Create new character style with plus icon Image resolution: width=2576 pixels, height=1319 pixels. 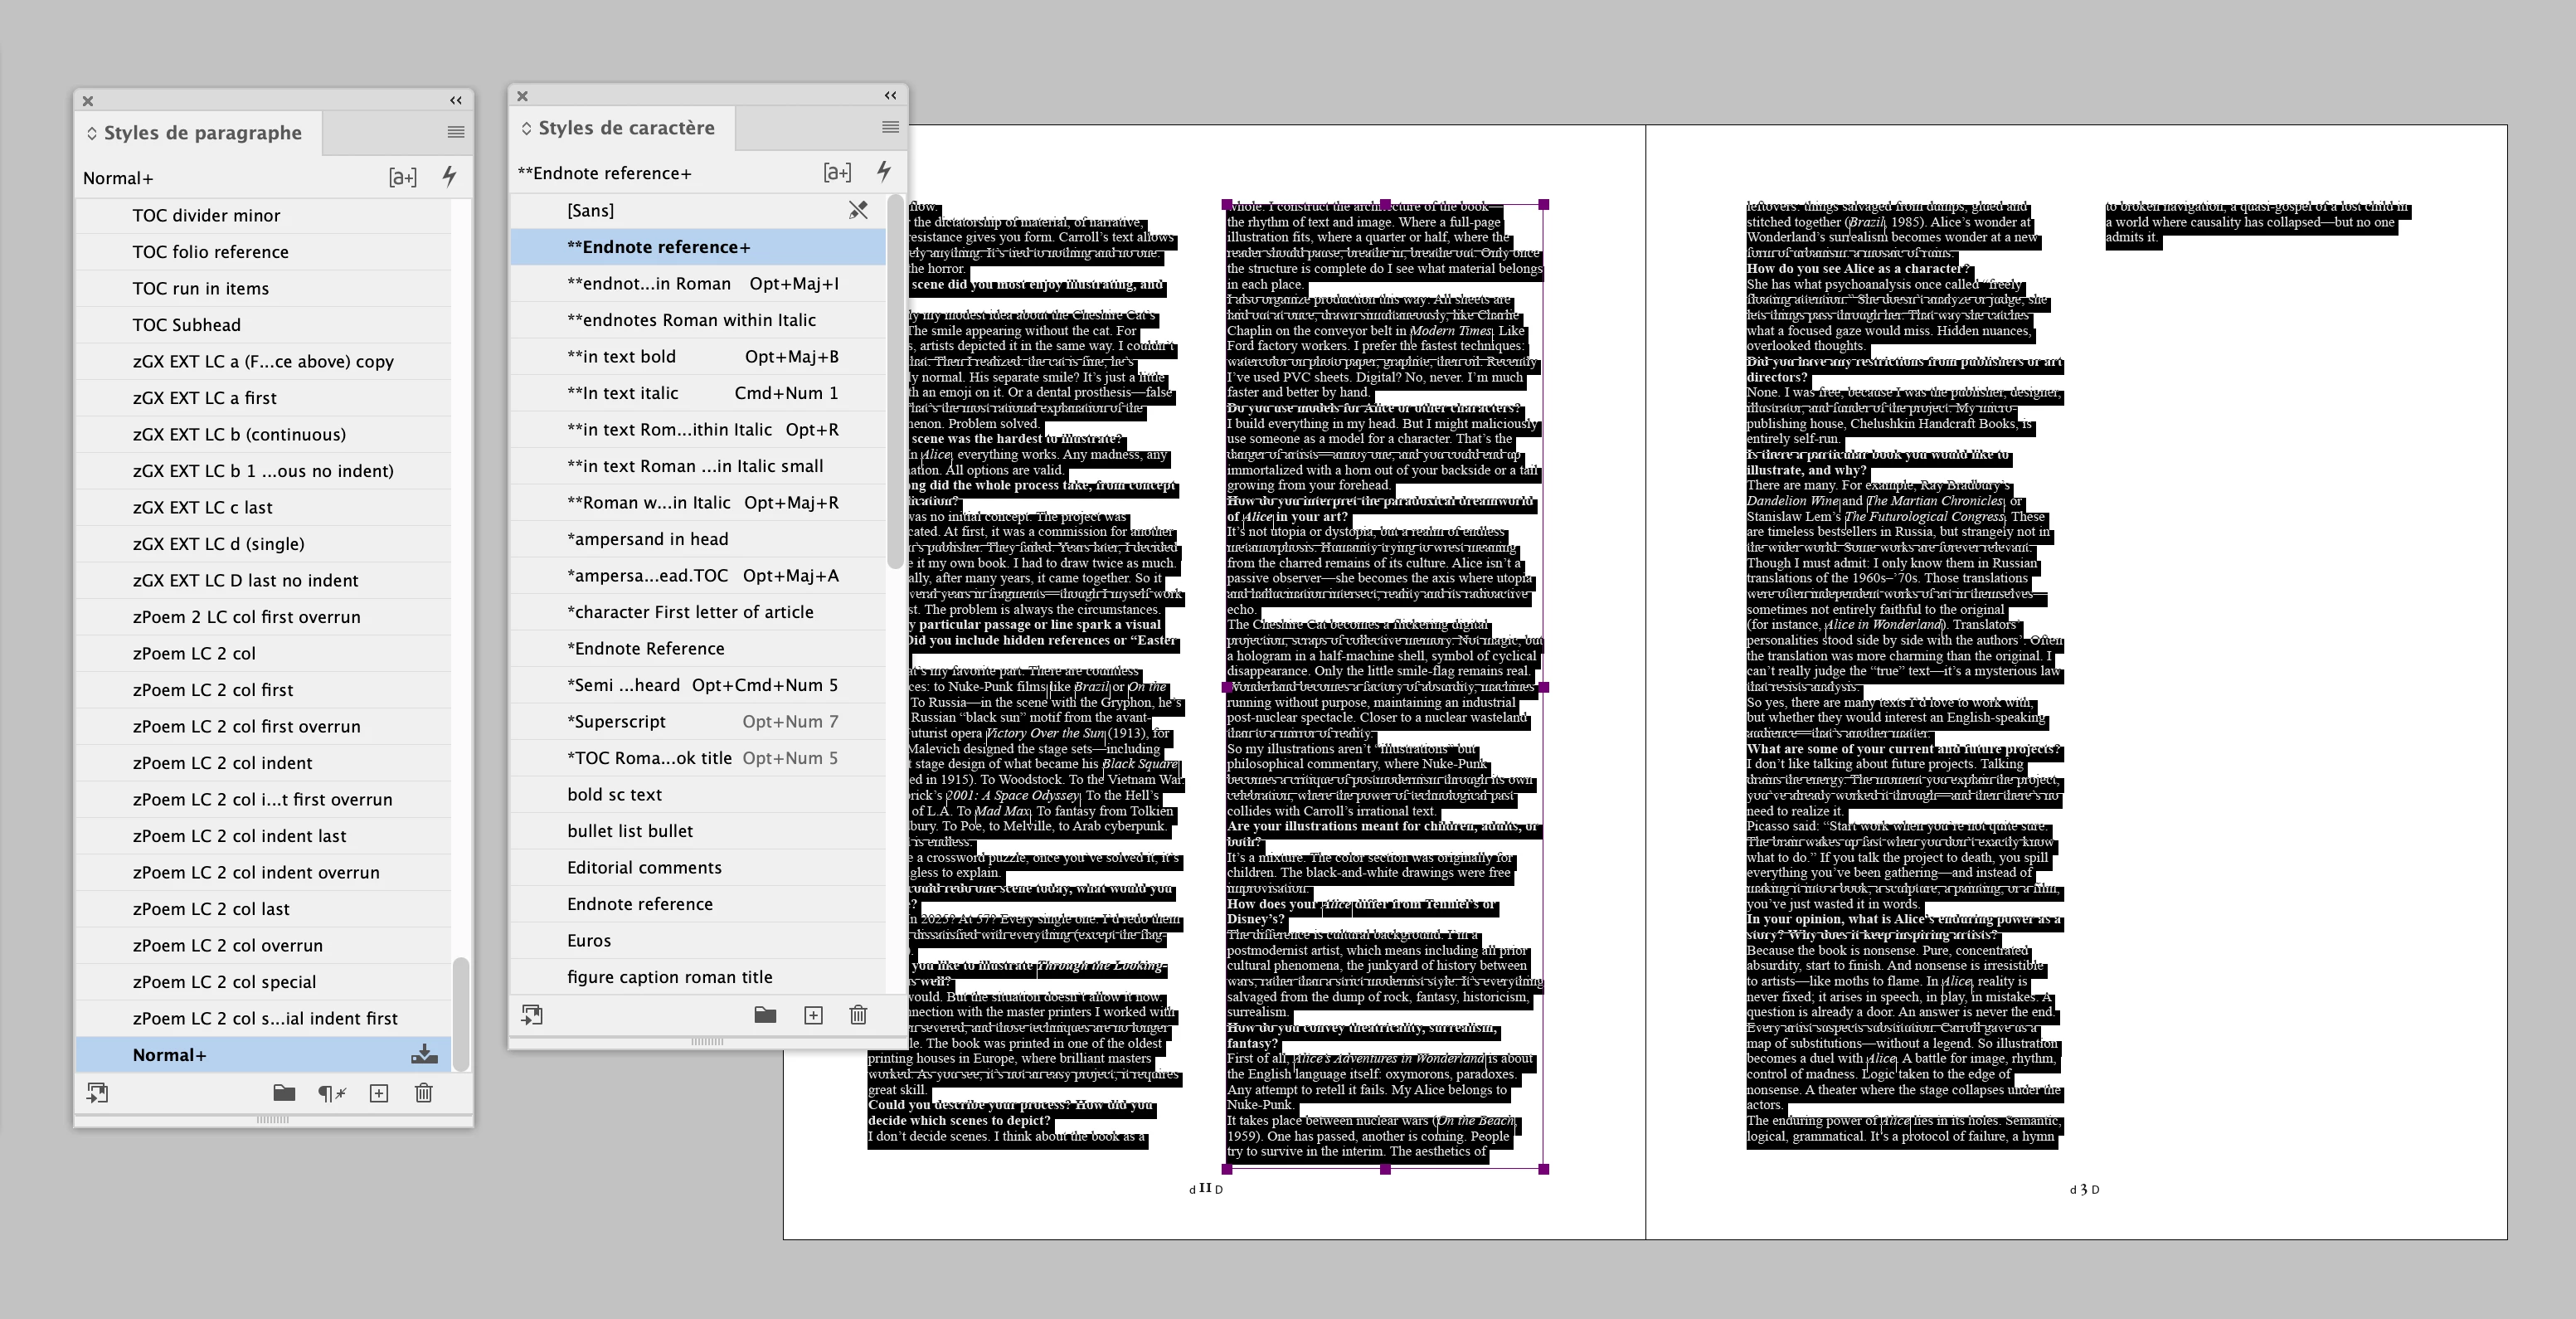tap(813, 1015)
